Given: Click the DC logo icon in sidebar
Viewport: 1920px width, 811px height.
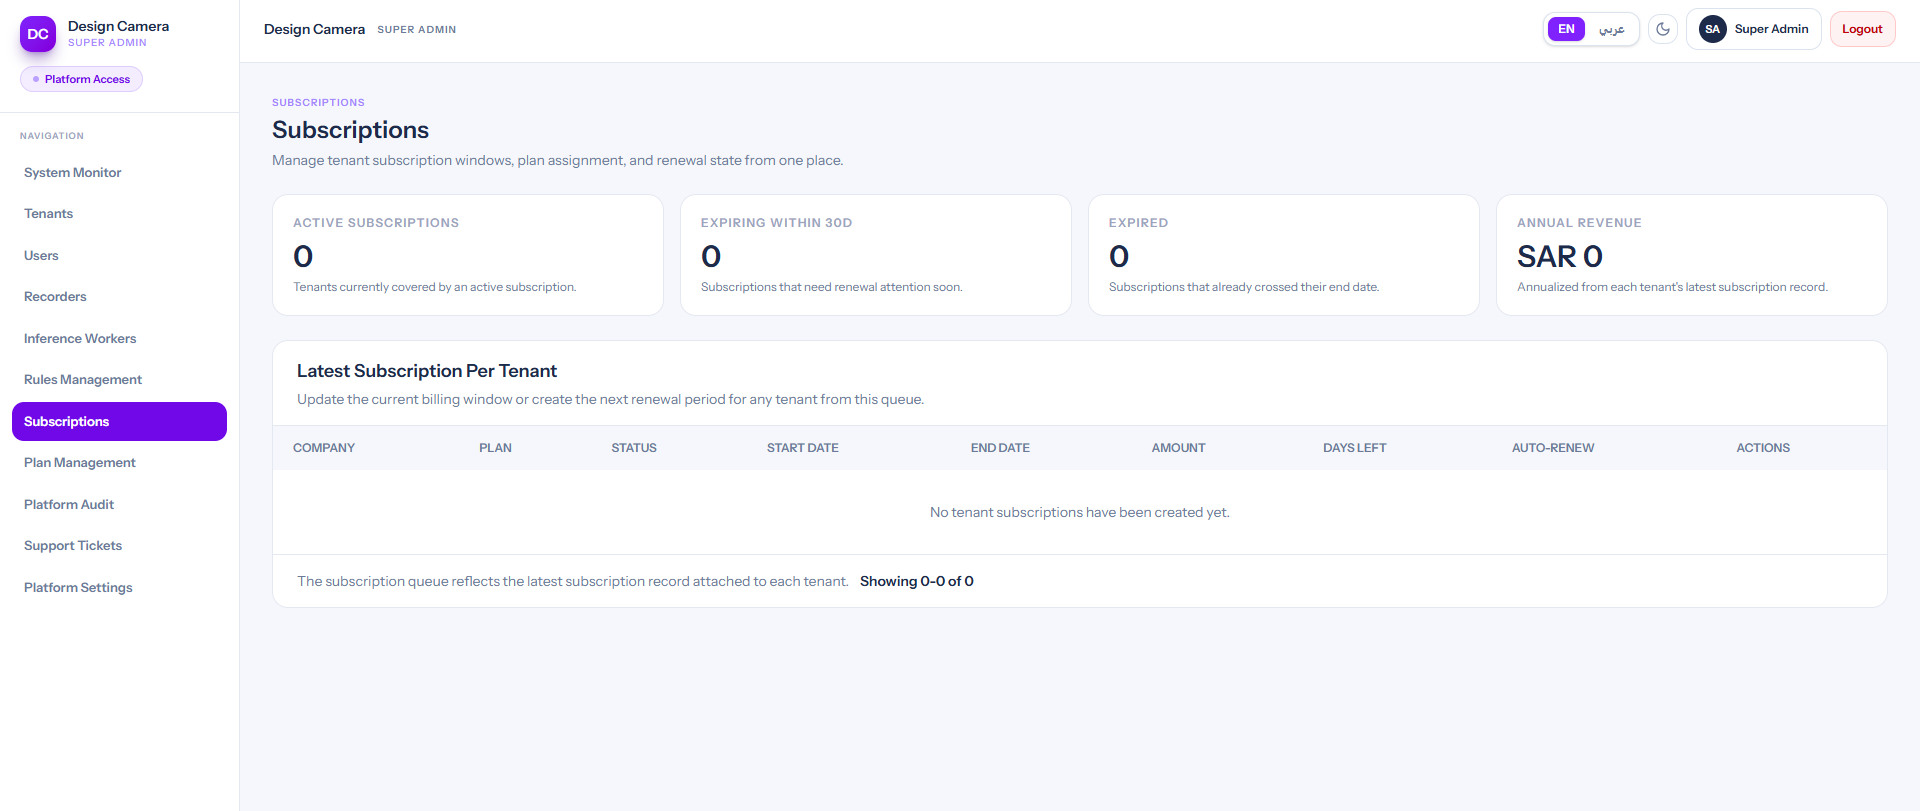Looking at the screenshot, I should pos(38,34).
